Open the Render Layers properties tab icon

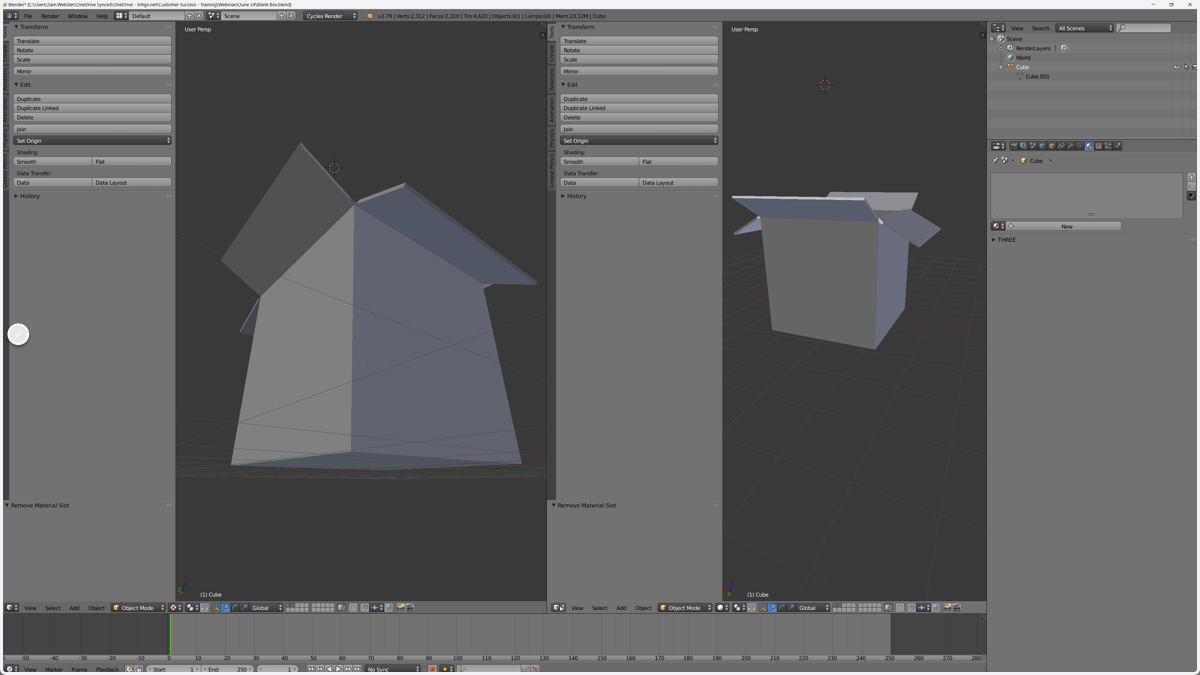click(1023, 146)
